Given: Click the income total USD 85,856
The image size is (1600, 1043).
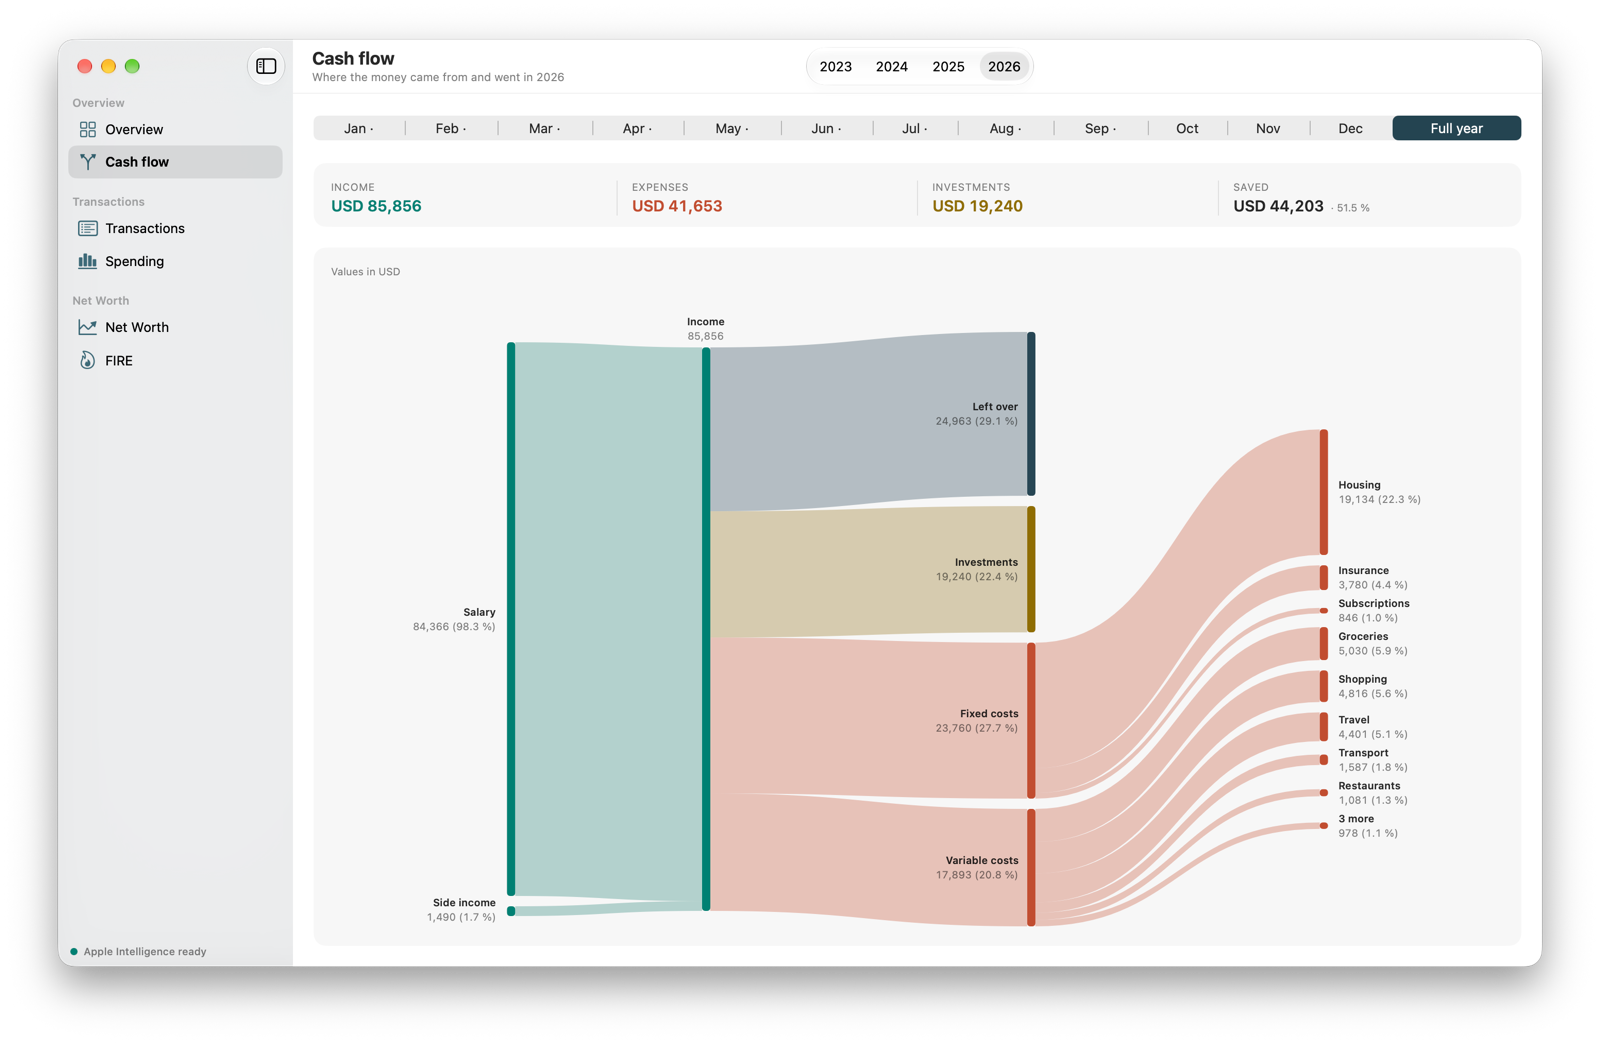Looking at the screenshot, I should [x=376, y=206].
